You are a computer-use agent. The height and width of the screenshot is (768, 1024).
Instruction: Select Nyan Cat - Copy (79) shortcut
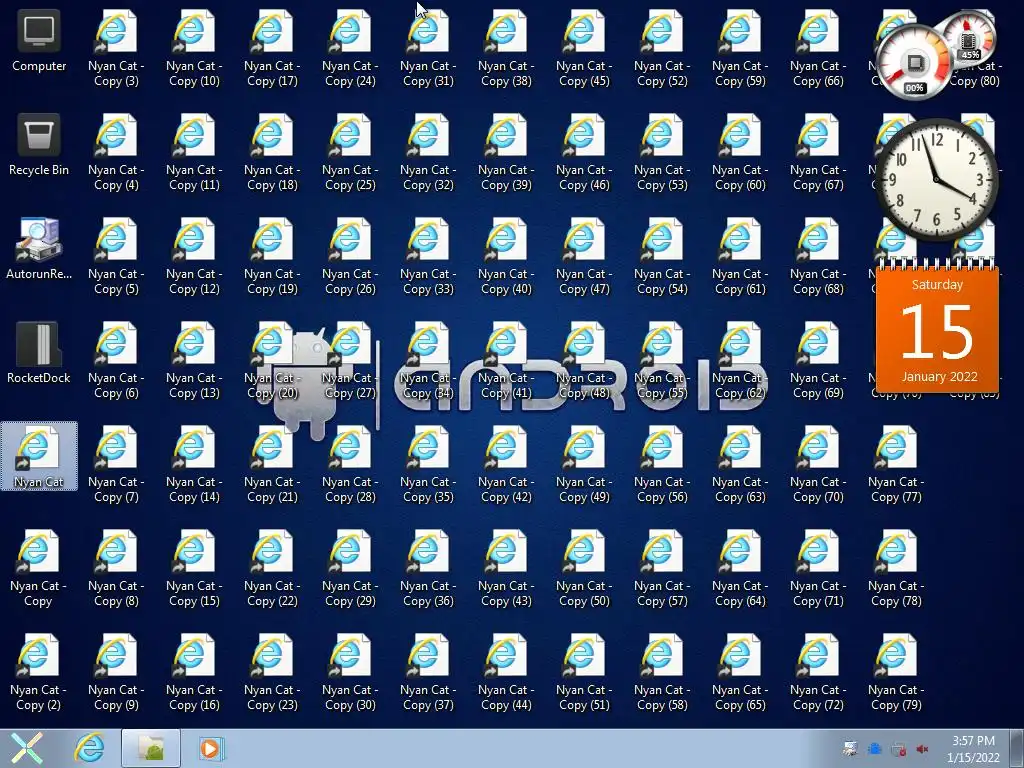(x=896, y=672)
